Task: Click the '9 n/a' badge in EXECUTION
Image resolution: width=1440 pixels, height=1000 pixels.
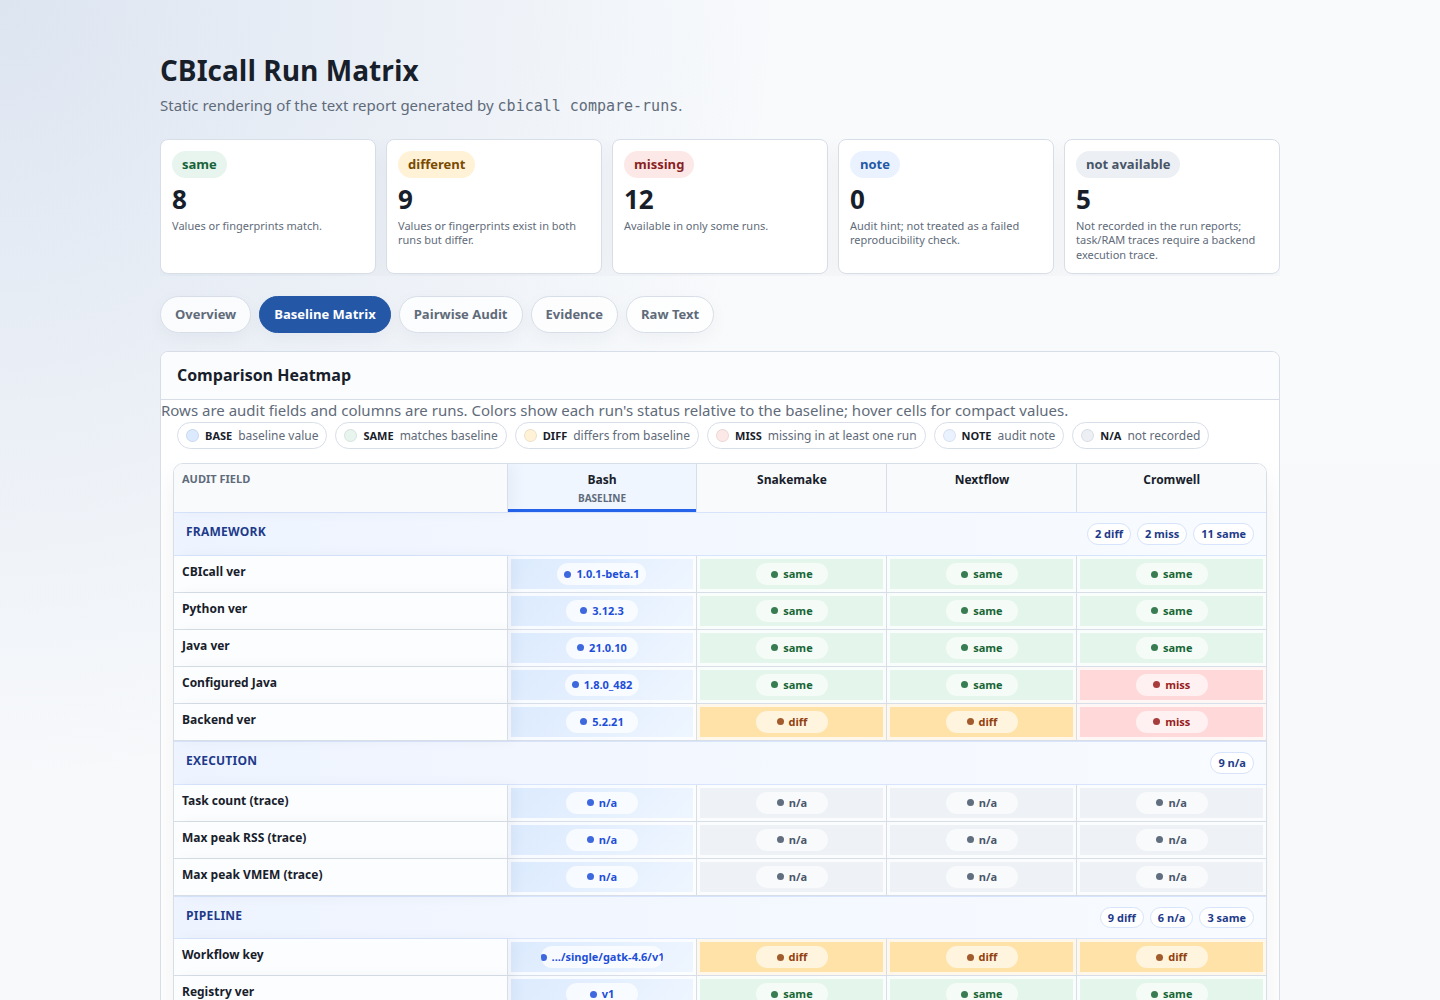Action: 1232,763
